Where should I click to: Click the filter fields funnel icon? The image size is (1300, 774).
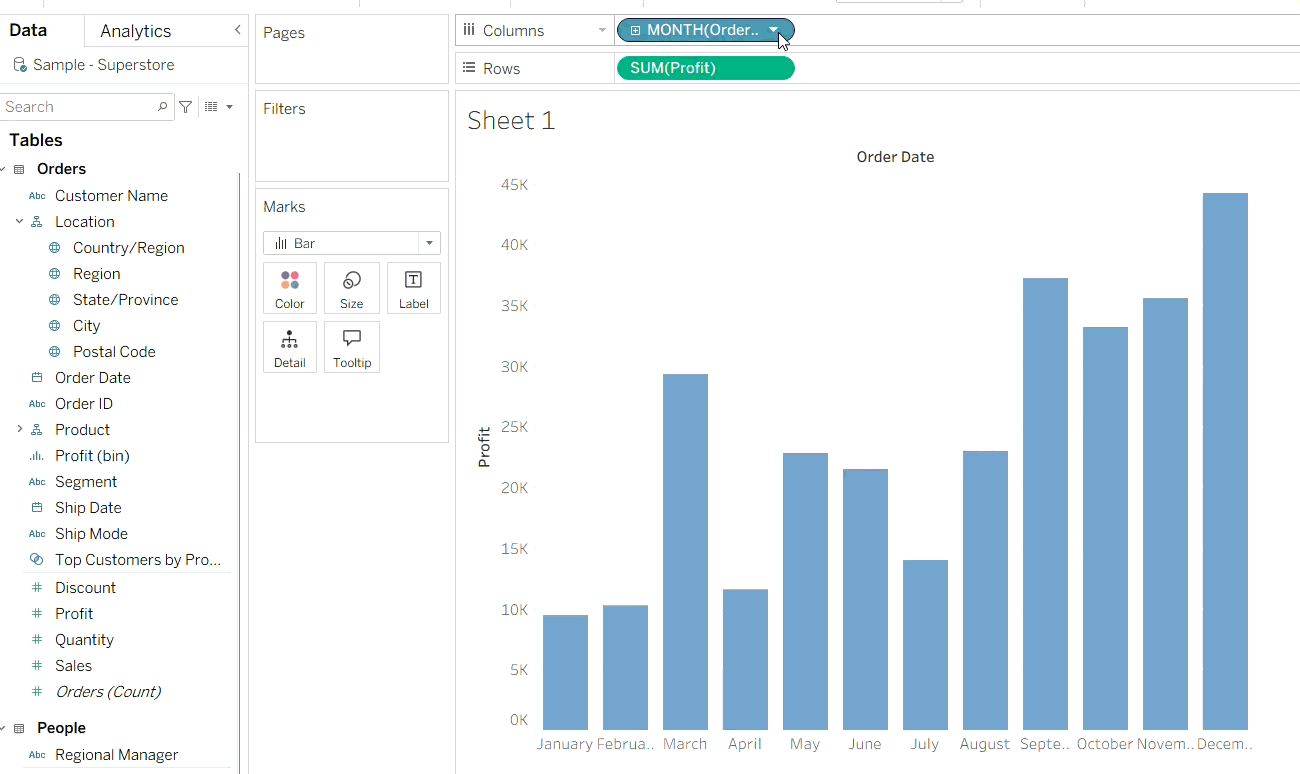point(186,107)
